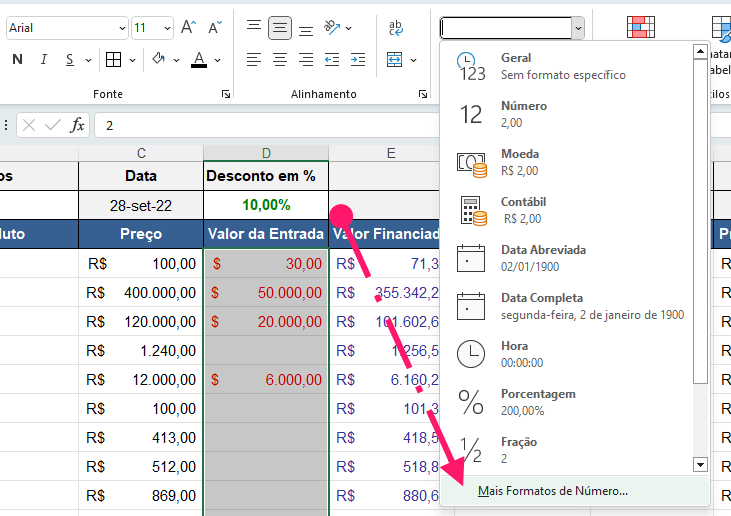Click the wrap text icon
Viewport: 731px width, 516px height.
tap(396, 28)
